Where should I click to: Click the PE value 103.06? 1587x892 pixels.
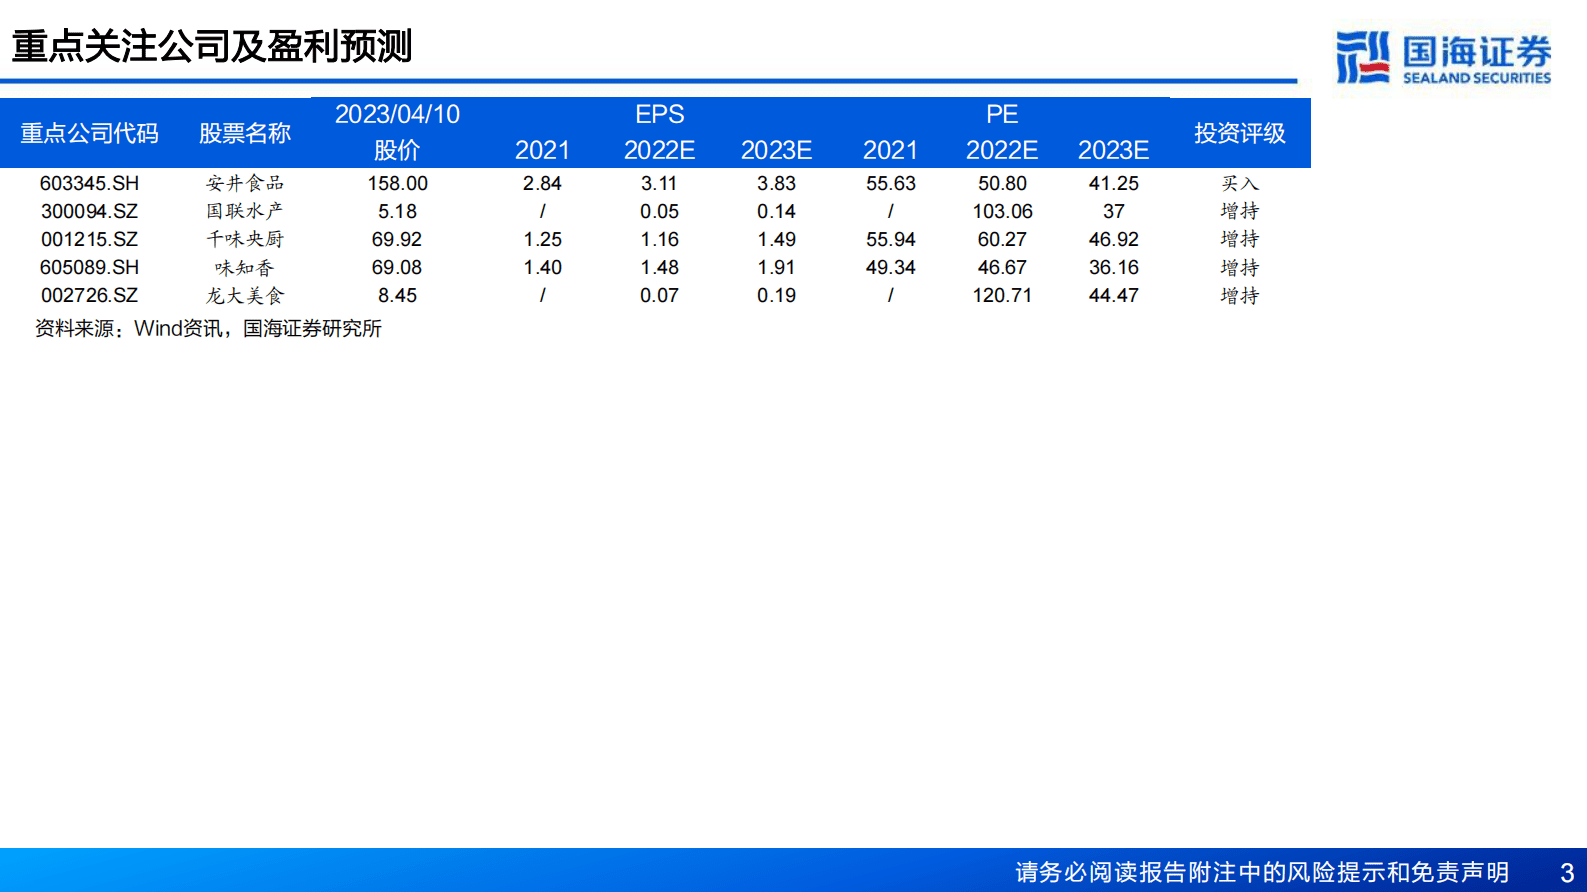(1002, 211)
